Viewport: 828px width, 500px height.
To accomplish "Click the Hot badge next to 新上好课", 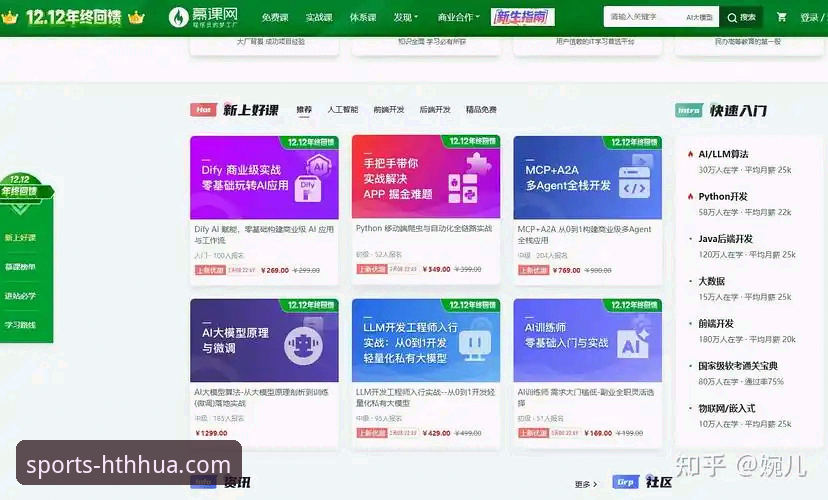I will tap(203, 110).
